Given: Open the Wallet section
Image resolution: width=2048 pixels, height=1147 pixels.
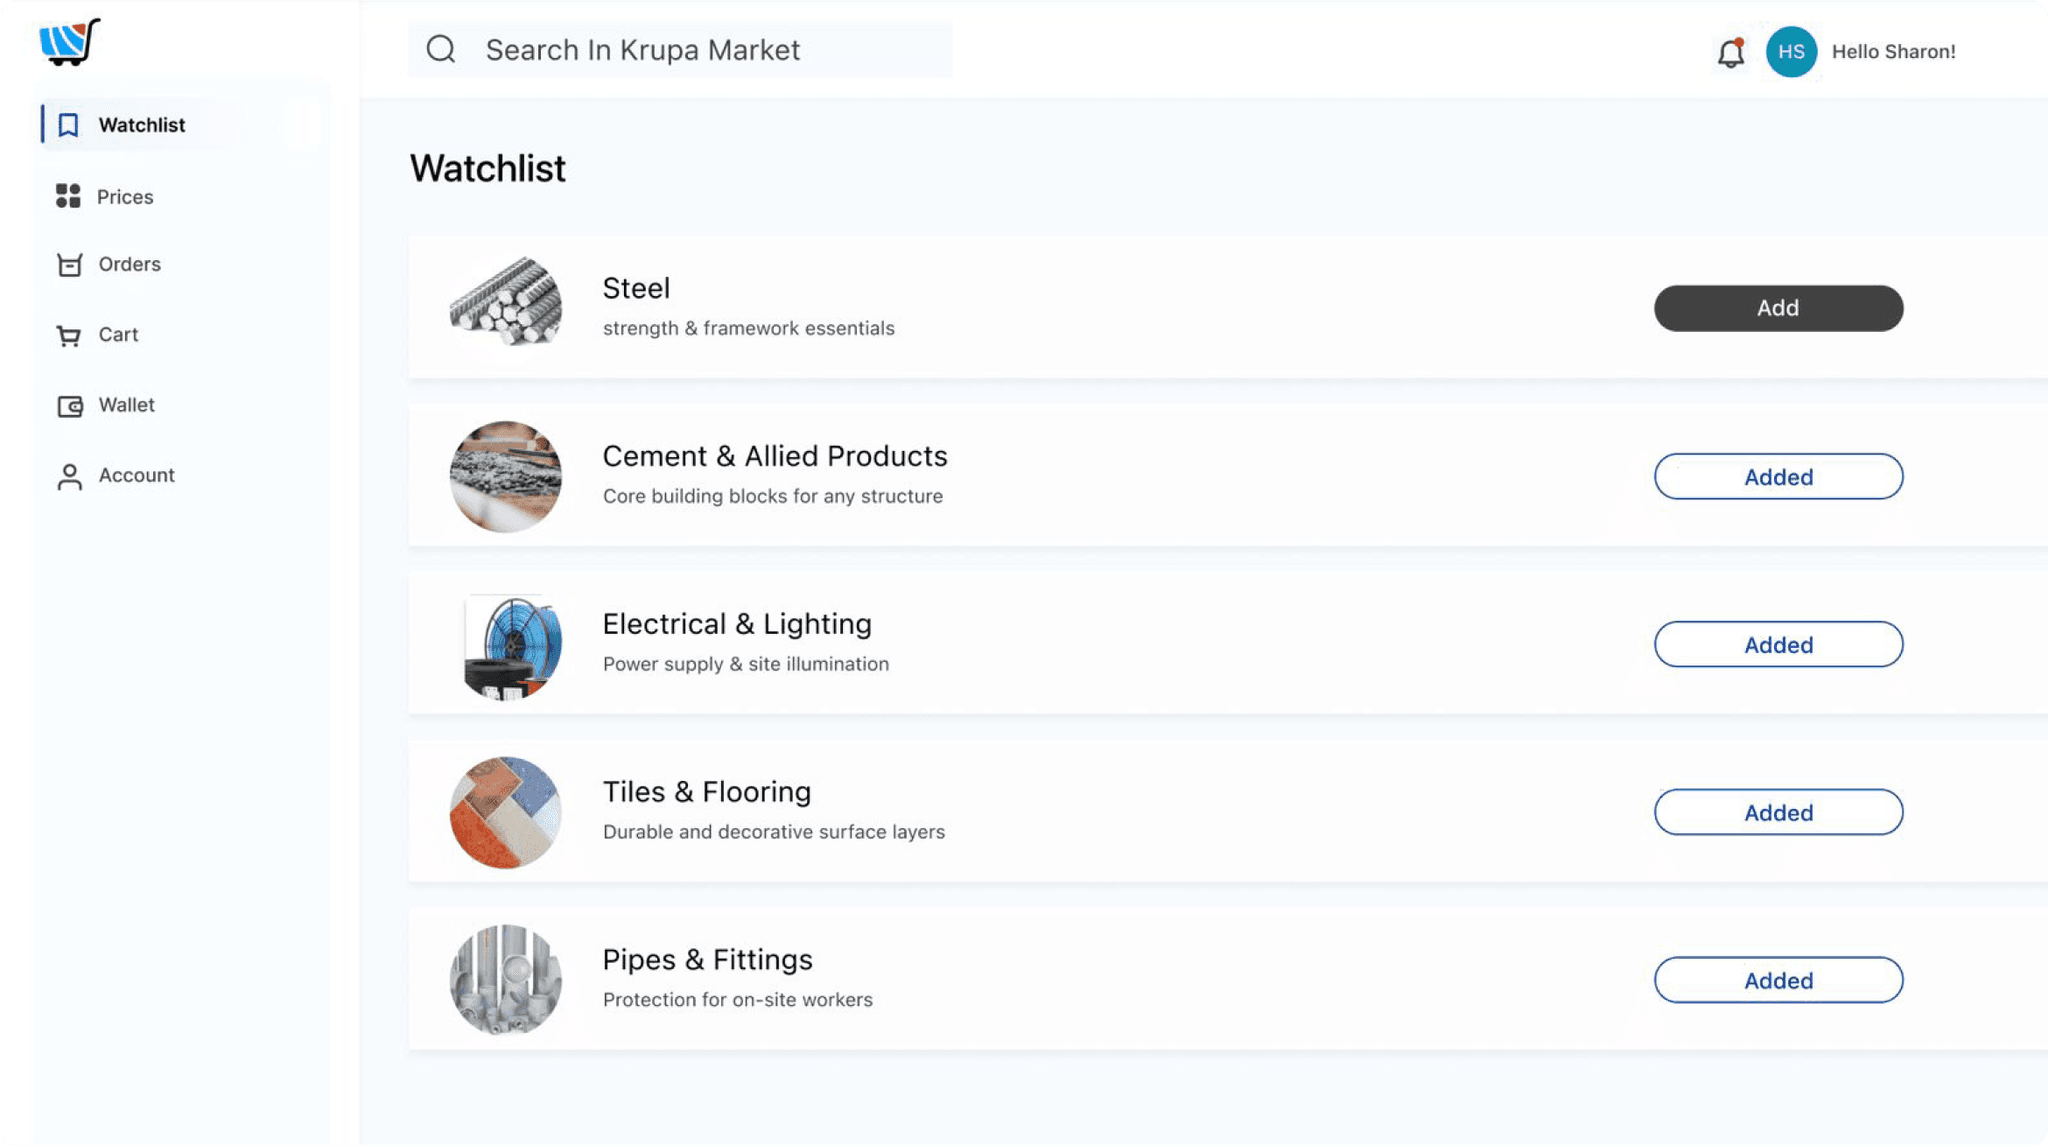Looking at the screenshot, I should [68, 405].
